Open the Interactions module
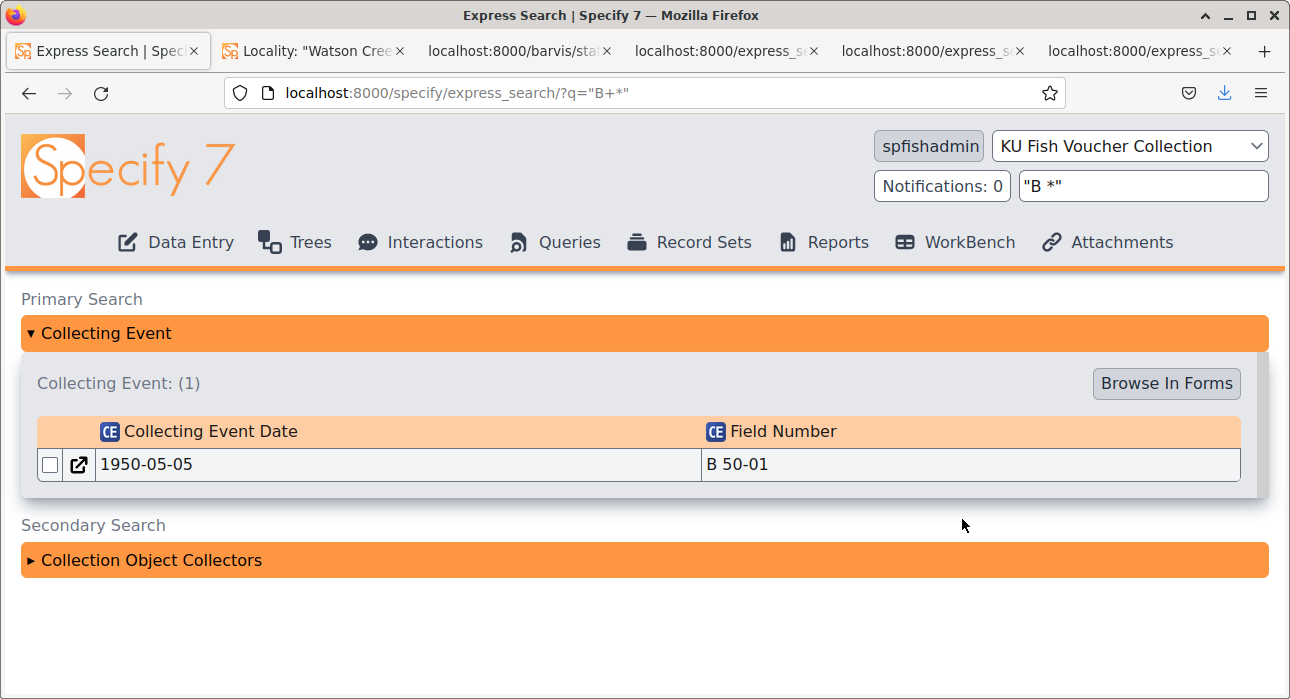This screenshot has height=699, width=1290. 419,242
